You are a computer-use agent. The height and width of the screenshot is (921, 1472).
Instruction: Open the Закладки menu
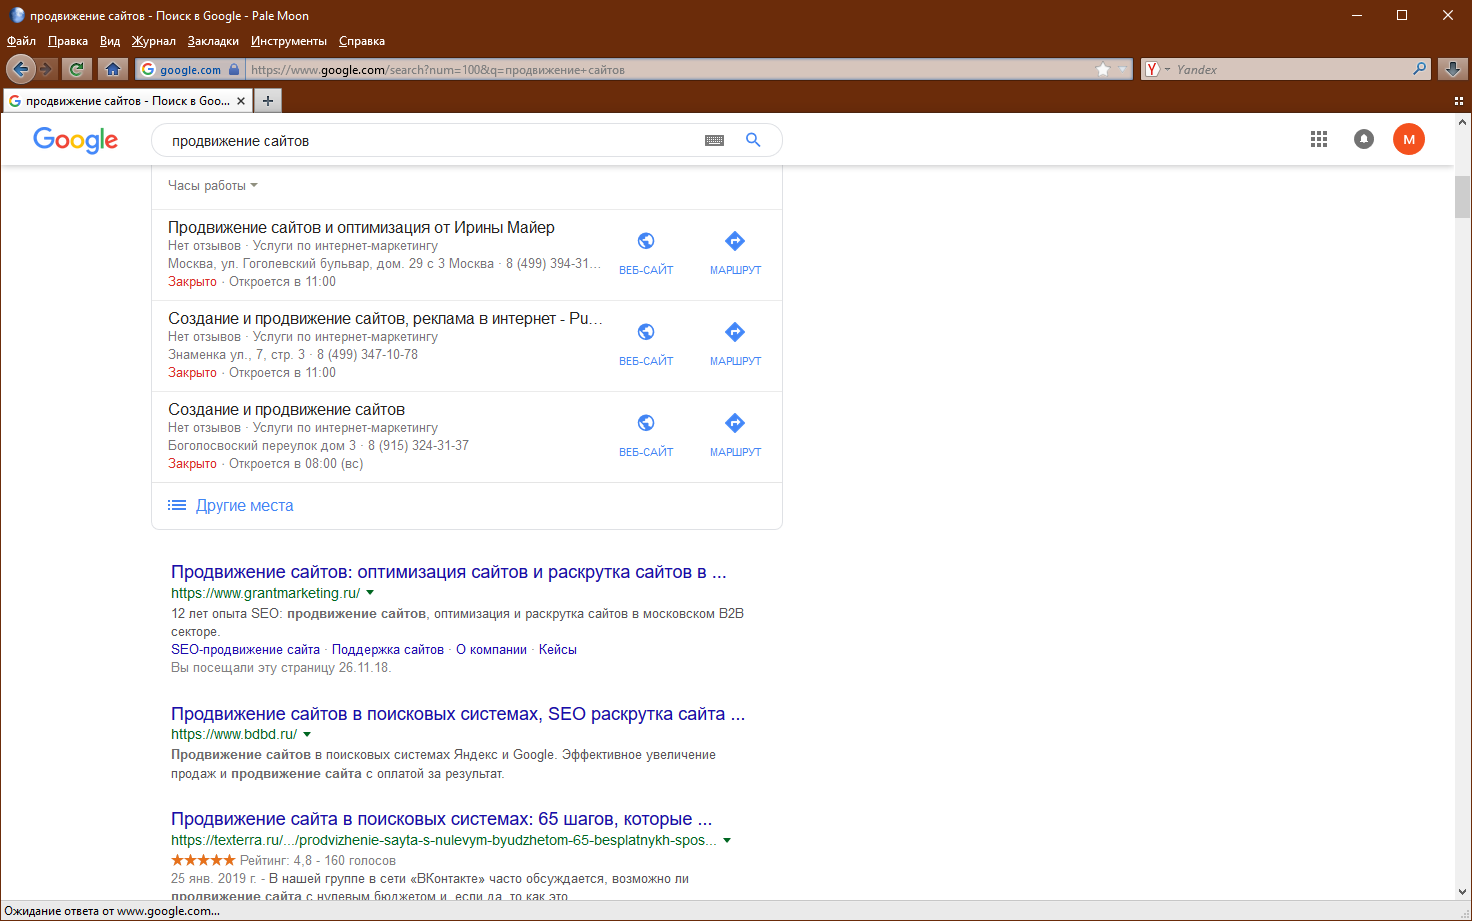click(x=213, y=41)
